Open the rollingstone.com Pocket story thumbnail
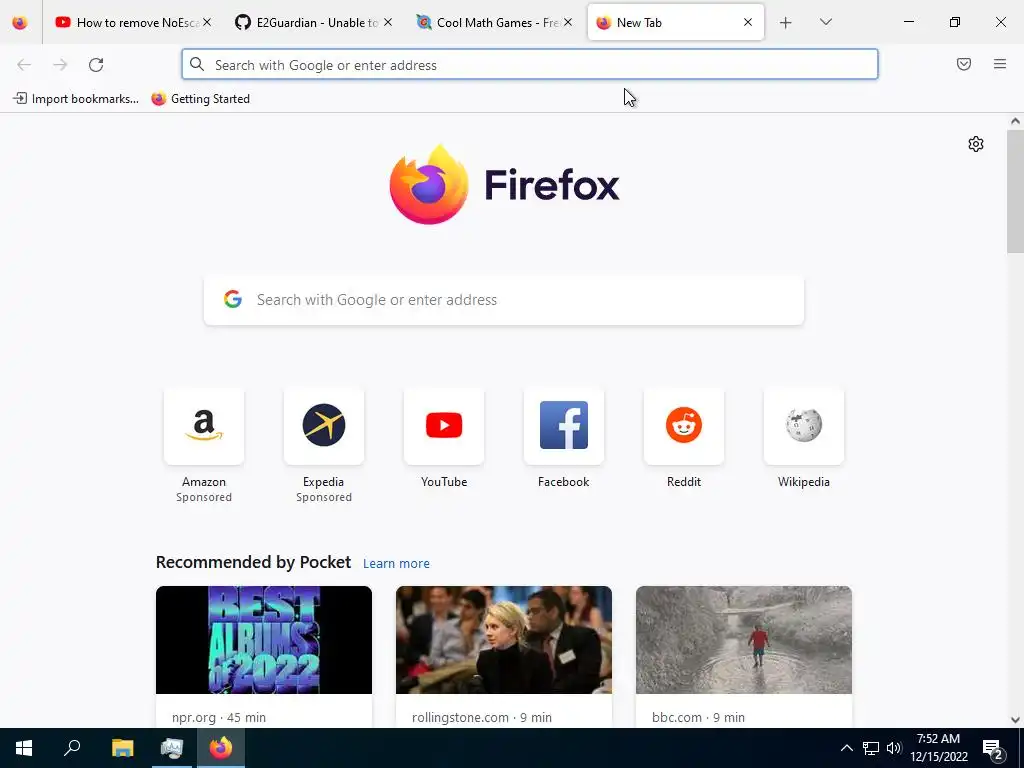The image size is (1024, 768). [504, 640]
